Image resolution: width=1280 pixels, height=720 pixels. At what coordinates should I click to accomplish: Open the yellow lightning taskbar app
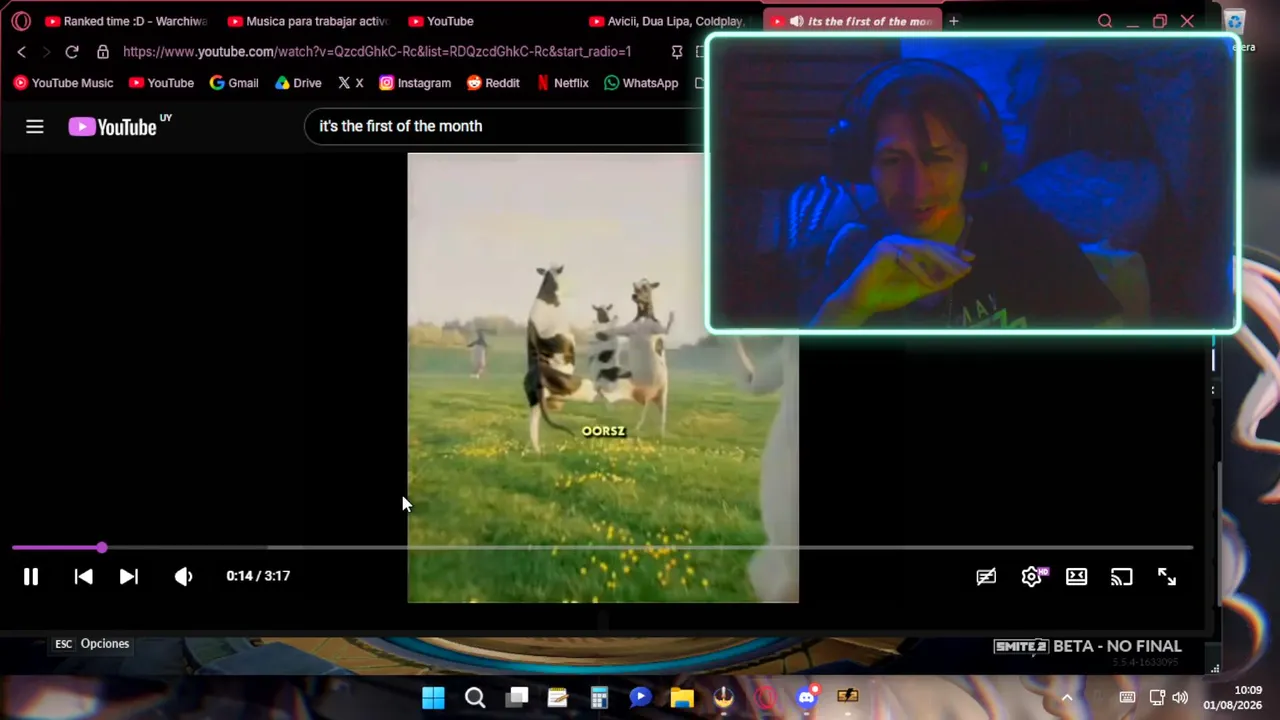coord(848,697)
